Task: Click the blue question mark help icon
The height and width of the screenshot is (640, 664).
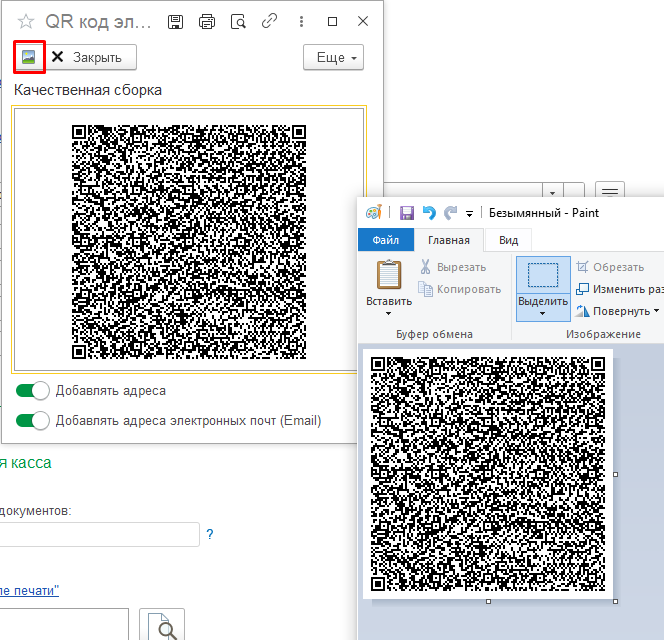Action: pos(210,534)
